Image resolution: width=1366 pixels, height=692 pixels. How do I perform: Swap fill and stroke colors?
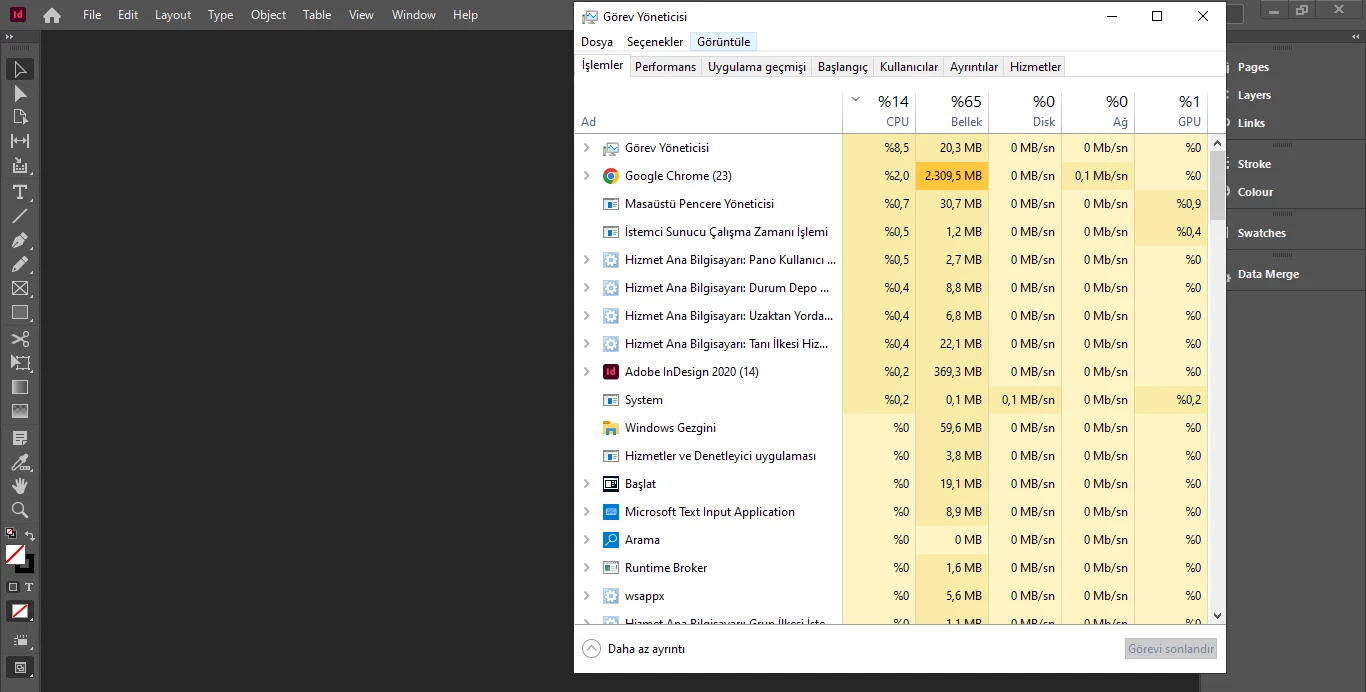coord(30,535)
